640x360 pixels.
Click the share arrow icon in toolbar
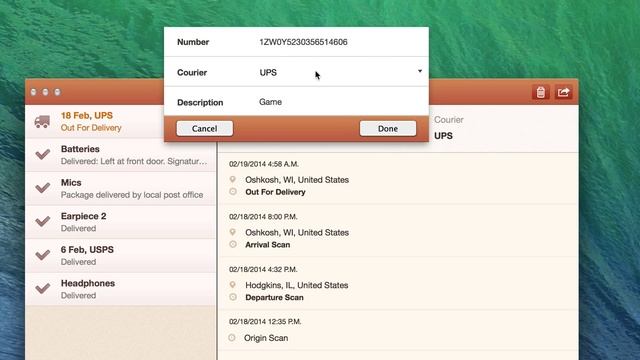(x=563, y=92)
